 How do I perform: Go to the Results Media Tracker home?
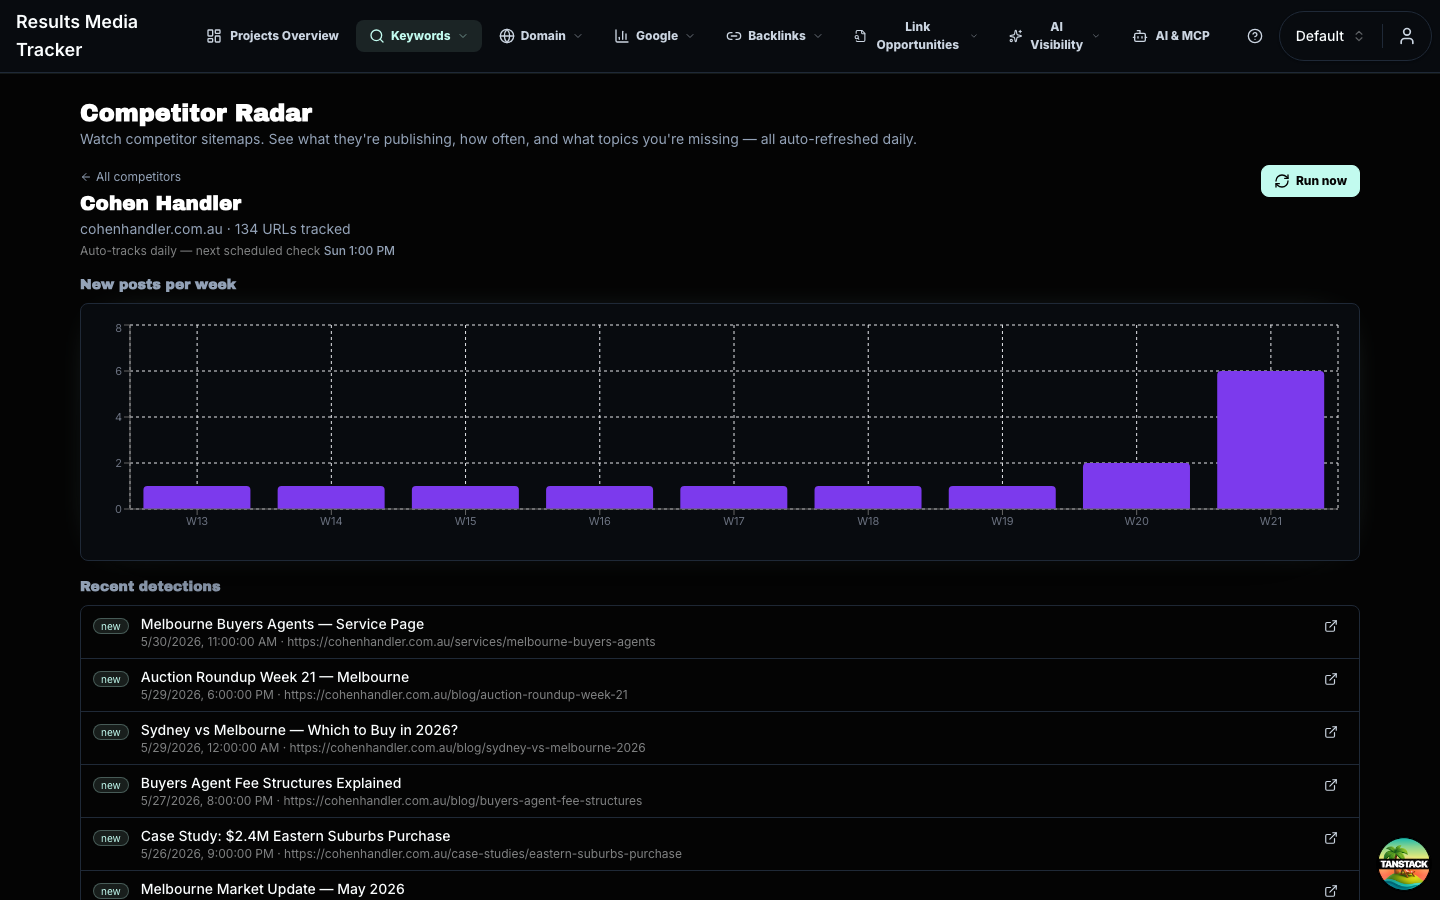(x=77, y=36)
